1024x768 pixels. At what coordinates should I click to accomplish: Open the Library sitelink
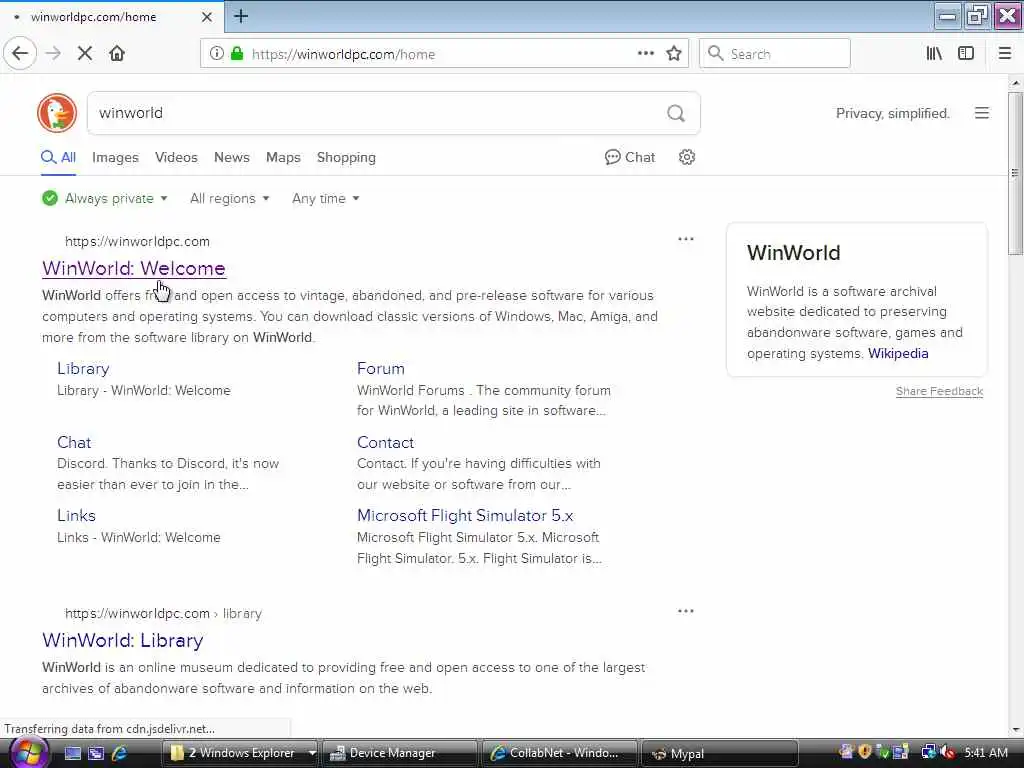point(83,368)
